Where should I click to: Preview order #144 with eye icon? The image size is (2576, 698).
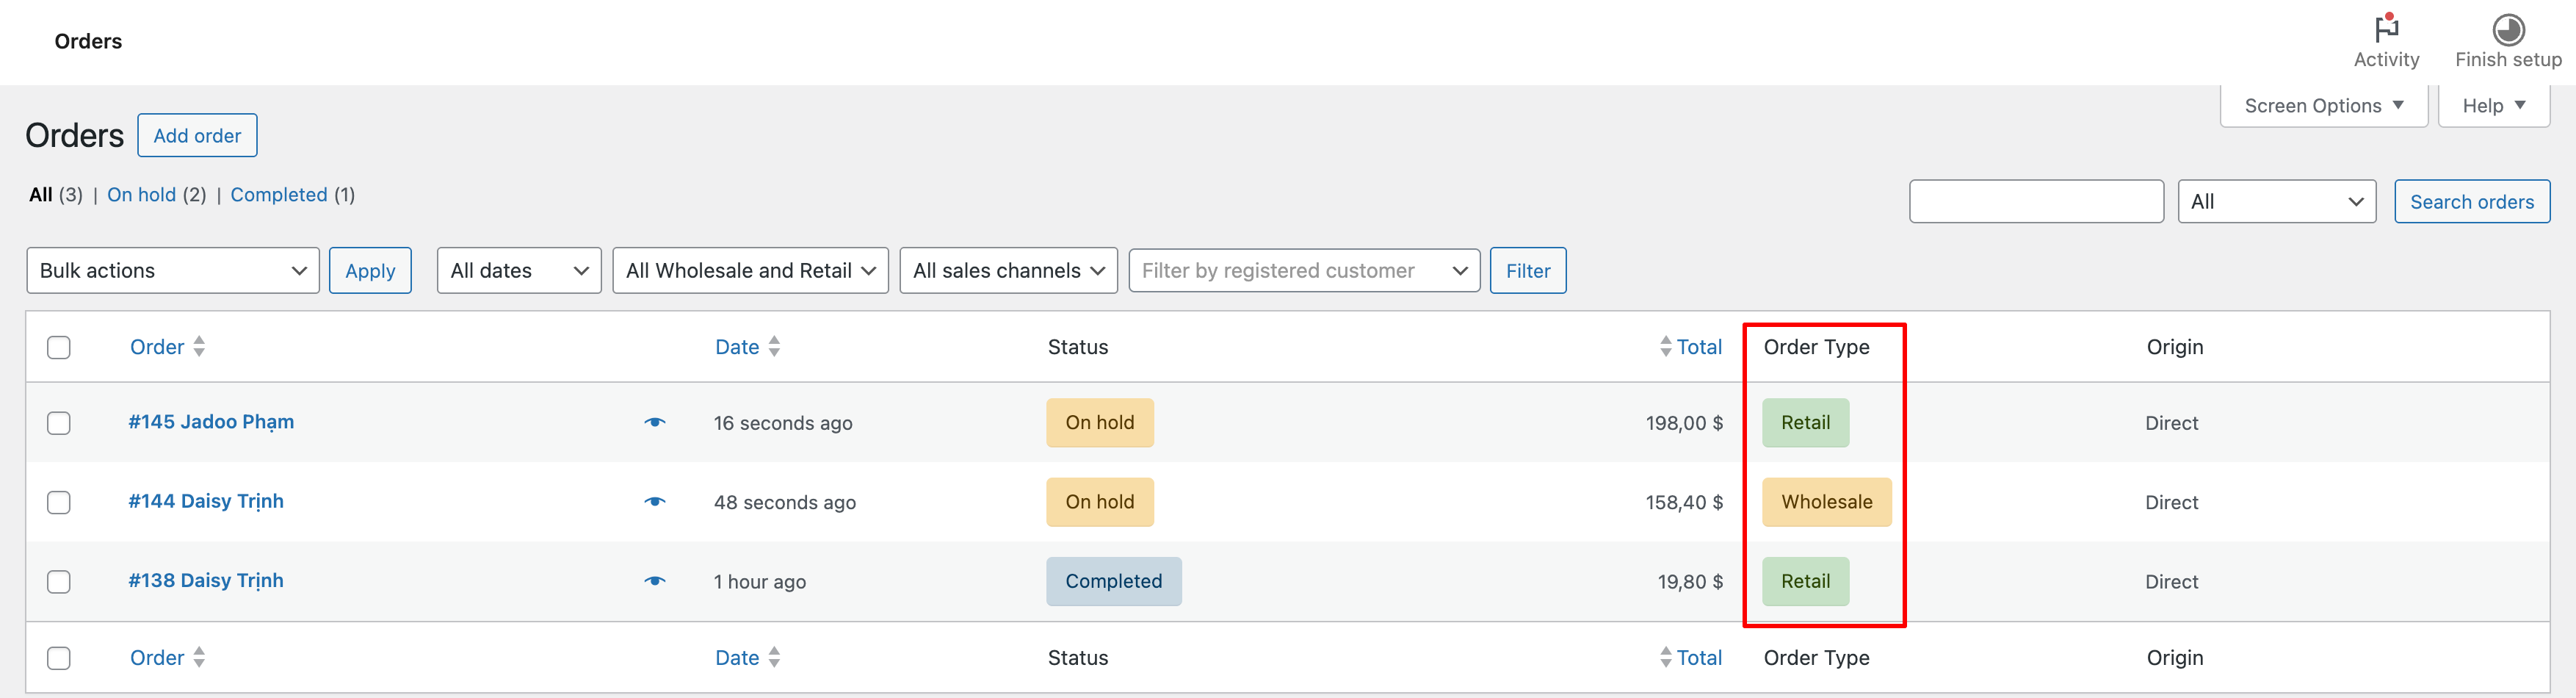[655, 502]
